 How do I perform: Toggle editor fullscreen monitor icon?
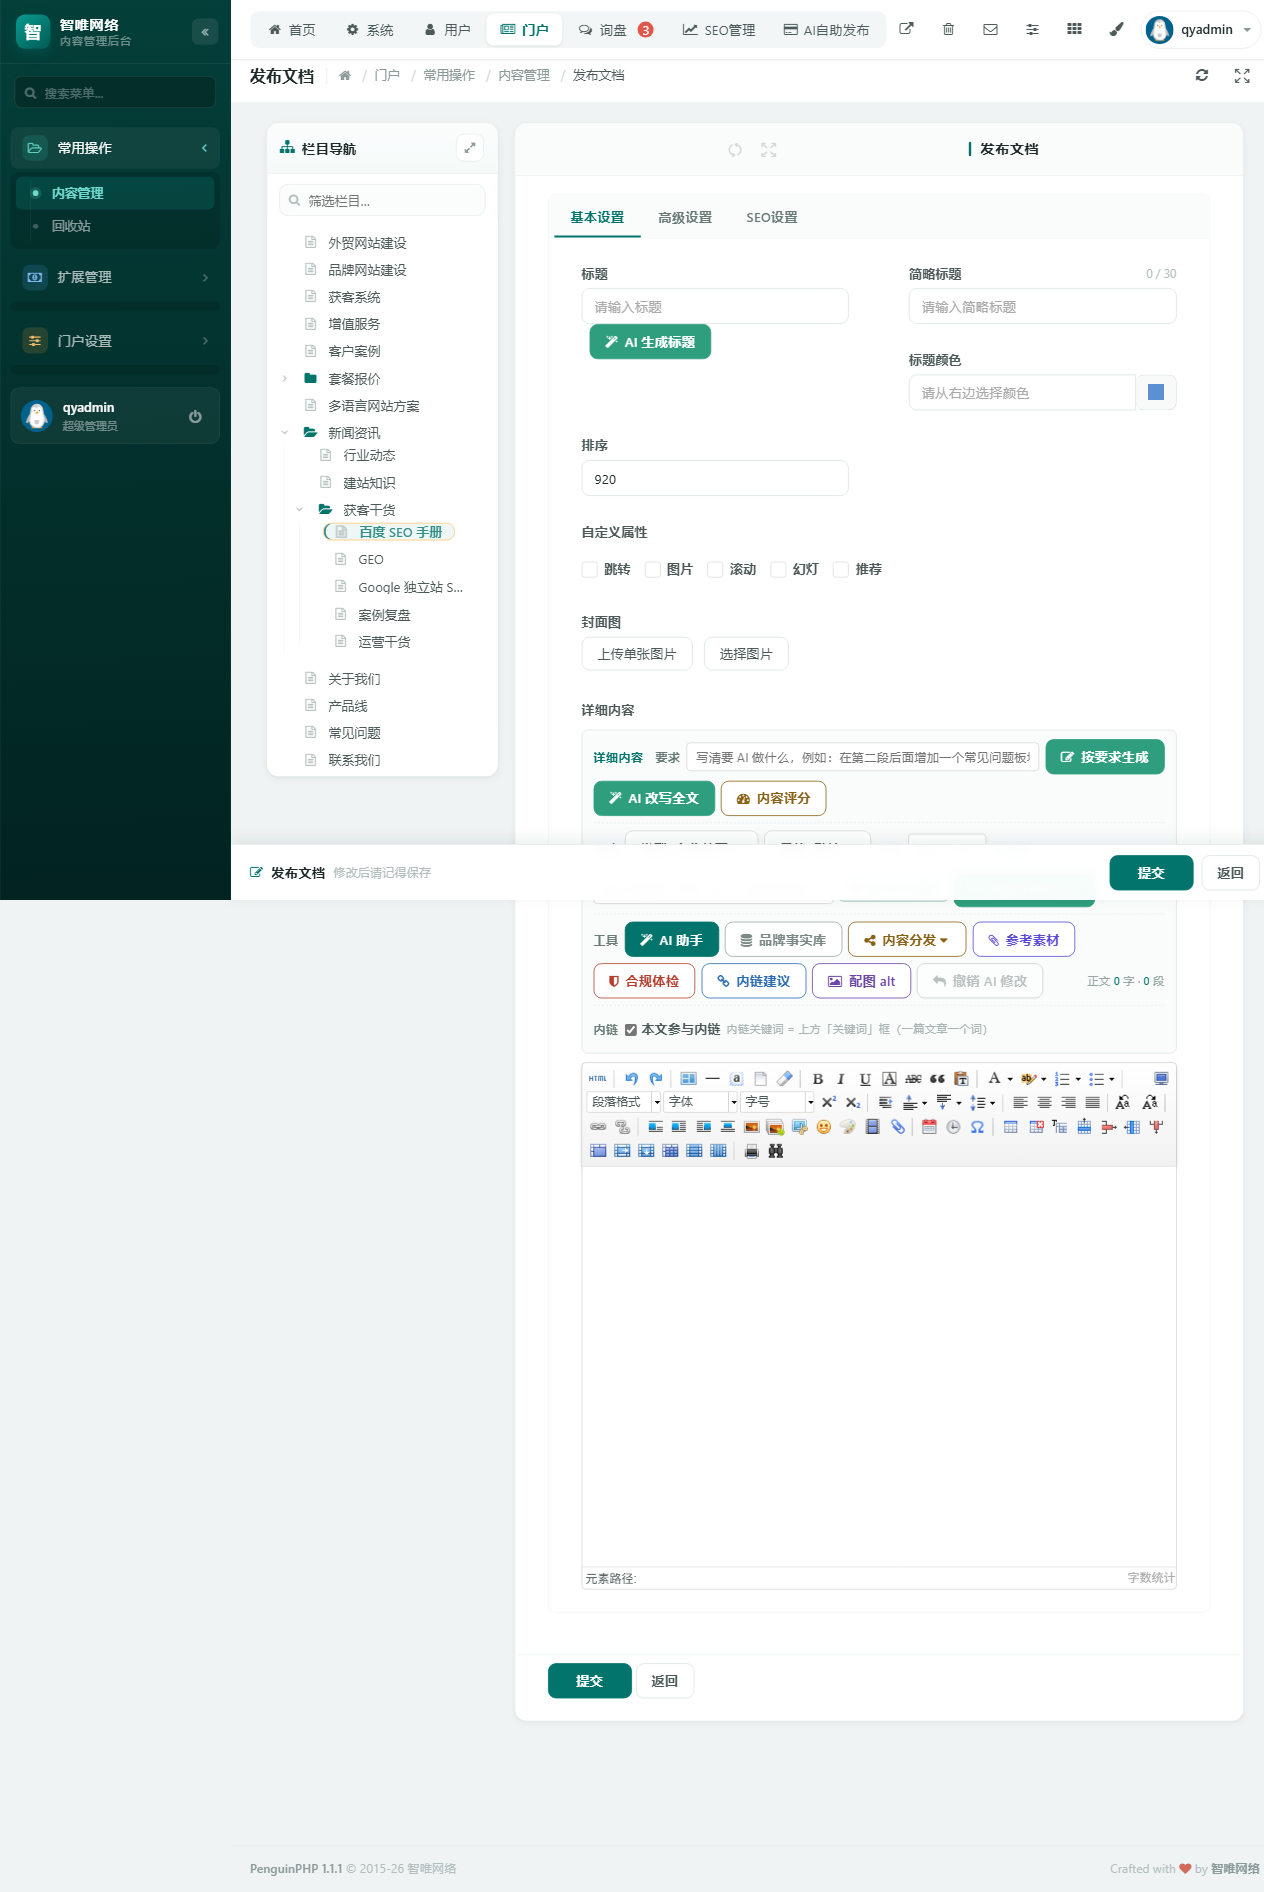click(x=1161, y=1079)
